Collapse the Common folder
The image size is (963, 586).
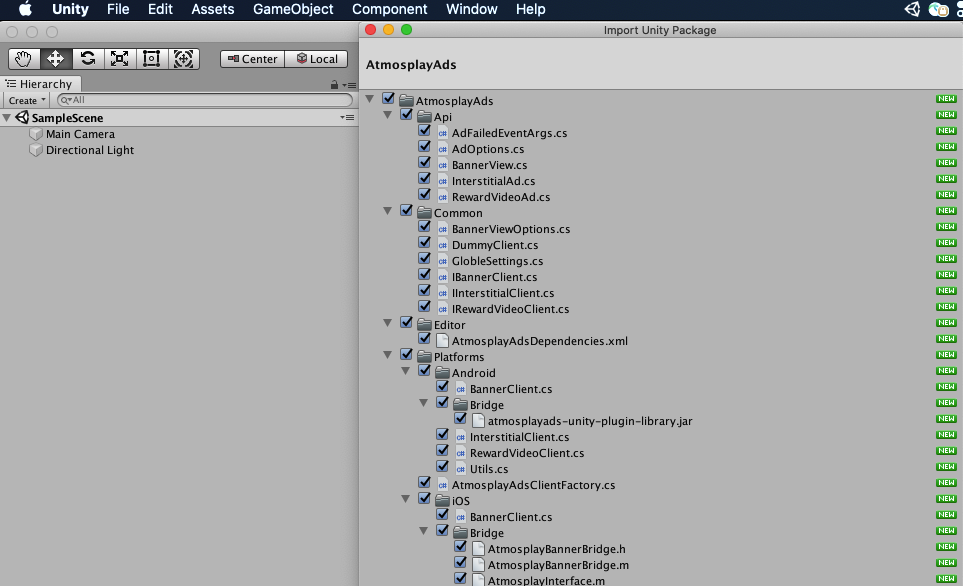tap(388, 211)
